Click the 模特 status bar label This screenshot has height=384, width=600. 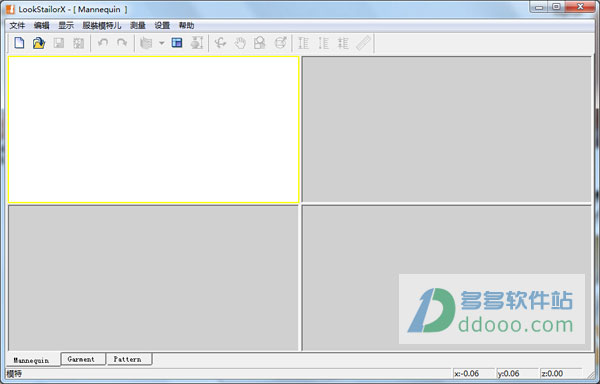click(15, 374)
